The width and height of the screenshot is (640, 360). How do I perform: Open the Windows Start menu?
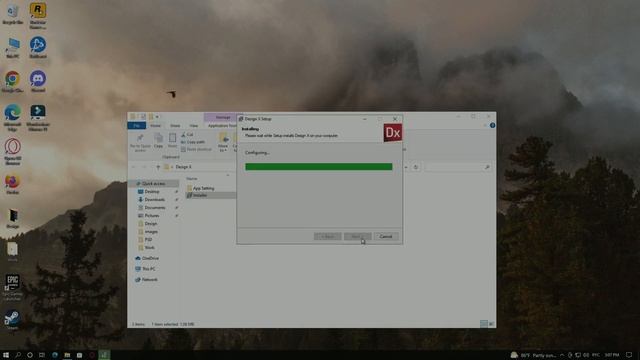click(x=6, y=355)
